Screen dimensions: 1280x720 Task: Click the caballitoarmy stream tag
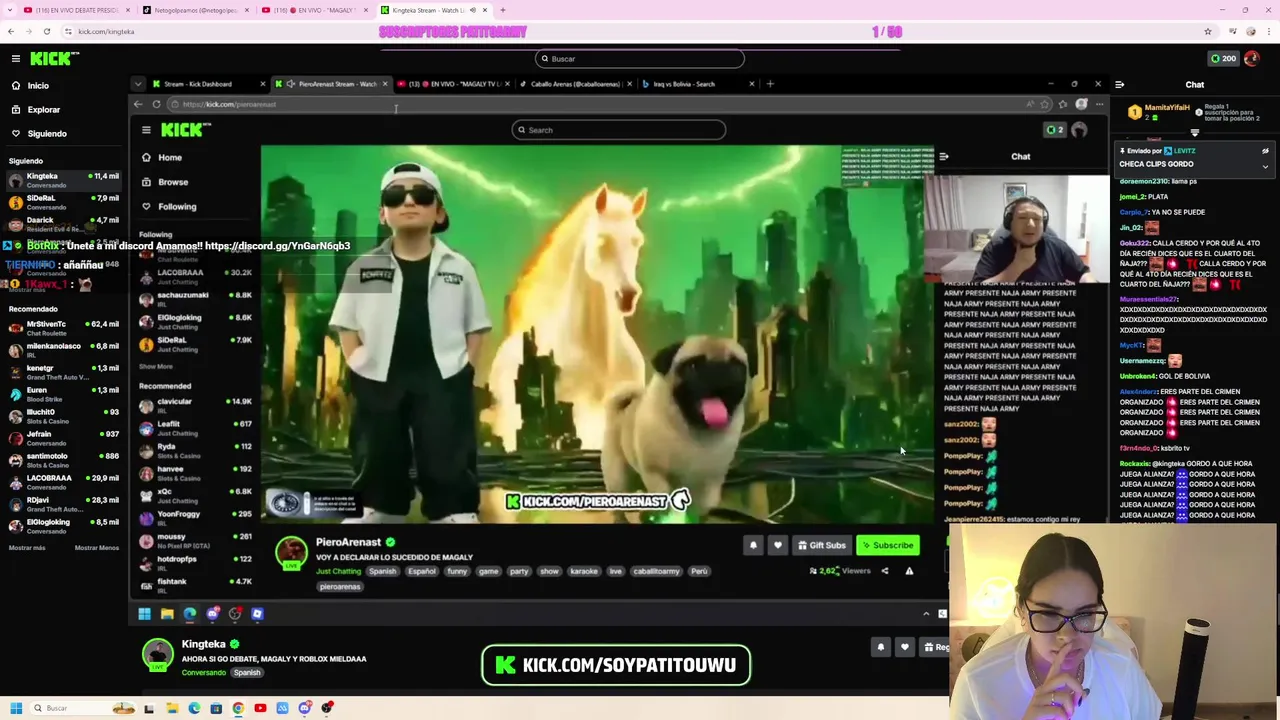pos(657,571)
